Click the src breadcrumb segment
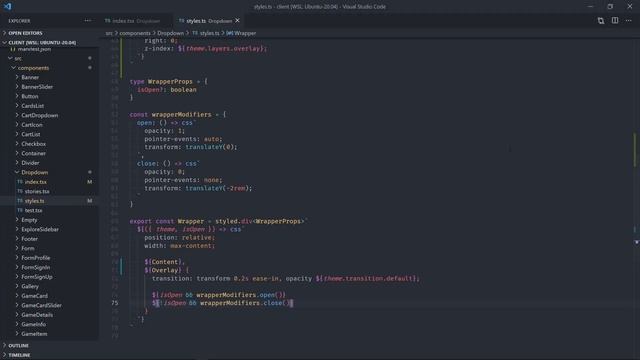This screenshot has width=640, height=360. [109, 33]
